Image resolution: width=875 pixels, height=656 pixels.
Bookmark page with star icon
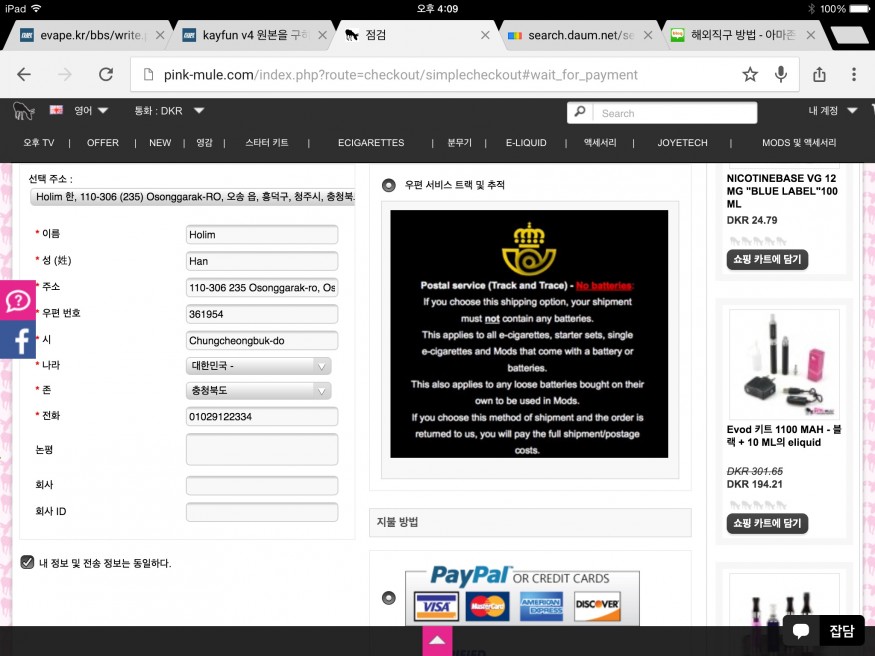(750, 75)
